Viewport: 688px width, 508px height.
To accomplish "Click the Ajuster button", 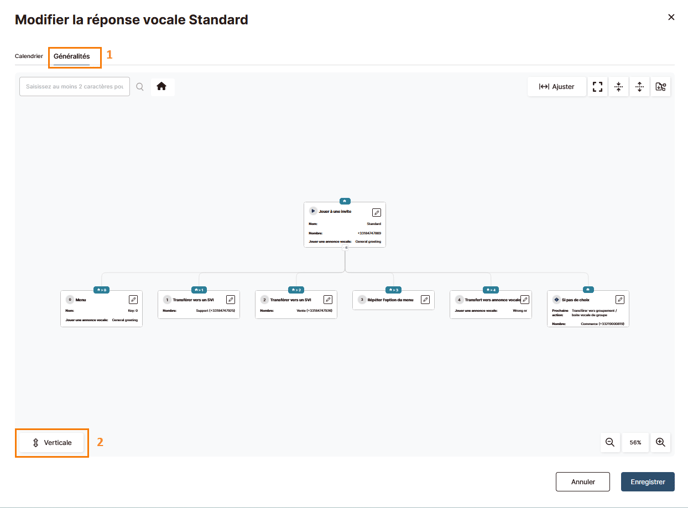I will pos(556,86).
